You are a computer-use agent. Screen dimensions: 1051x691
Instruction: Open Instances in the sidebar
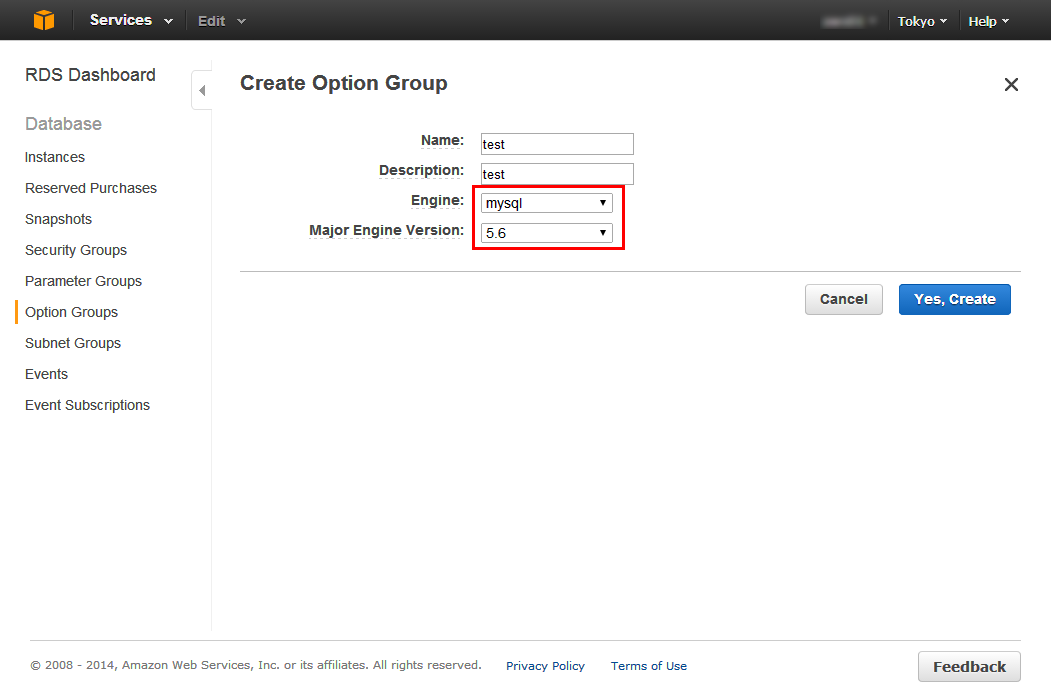55,157
